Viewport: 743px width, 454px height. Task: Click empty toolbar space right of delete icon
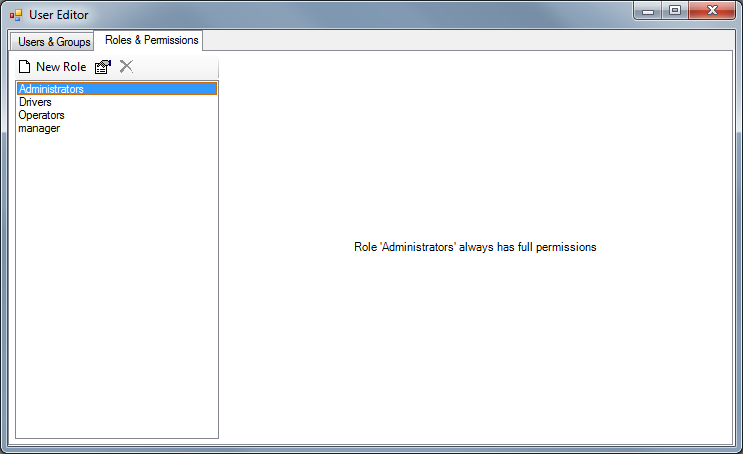[175, 67]
